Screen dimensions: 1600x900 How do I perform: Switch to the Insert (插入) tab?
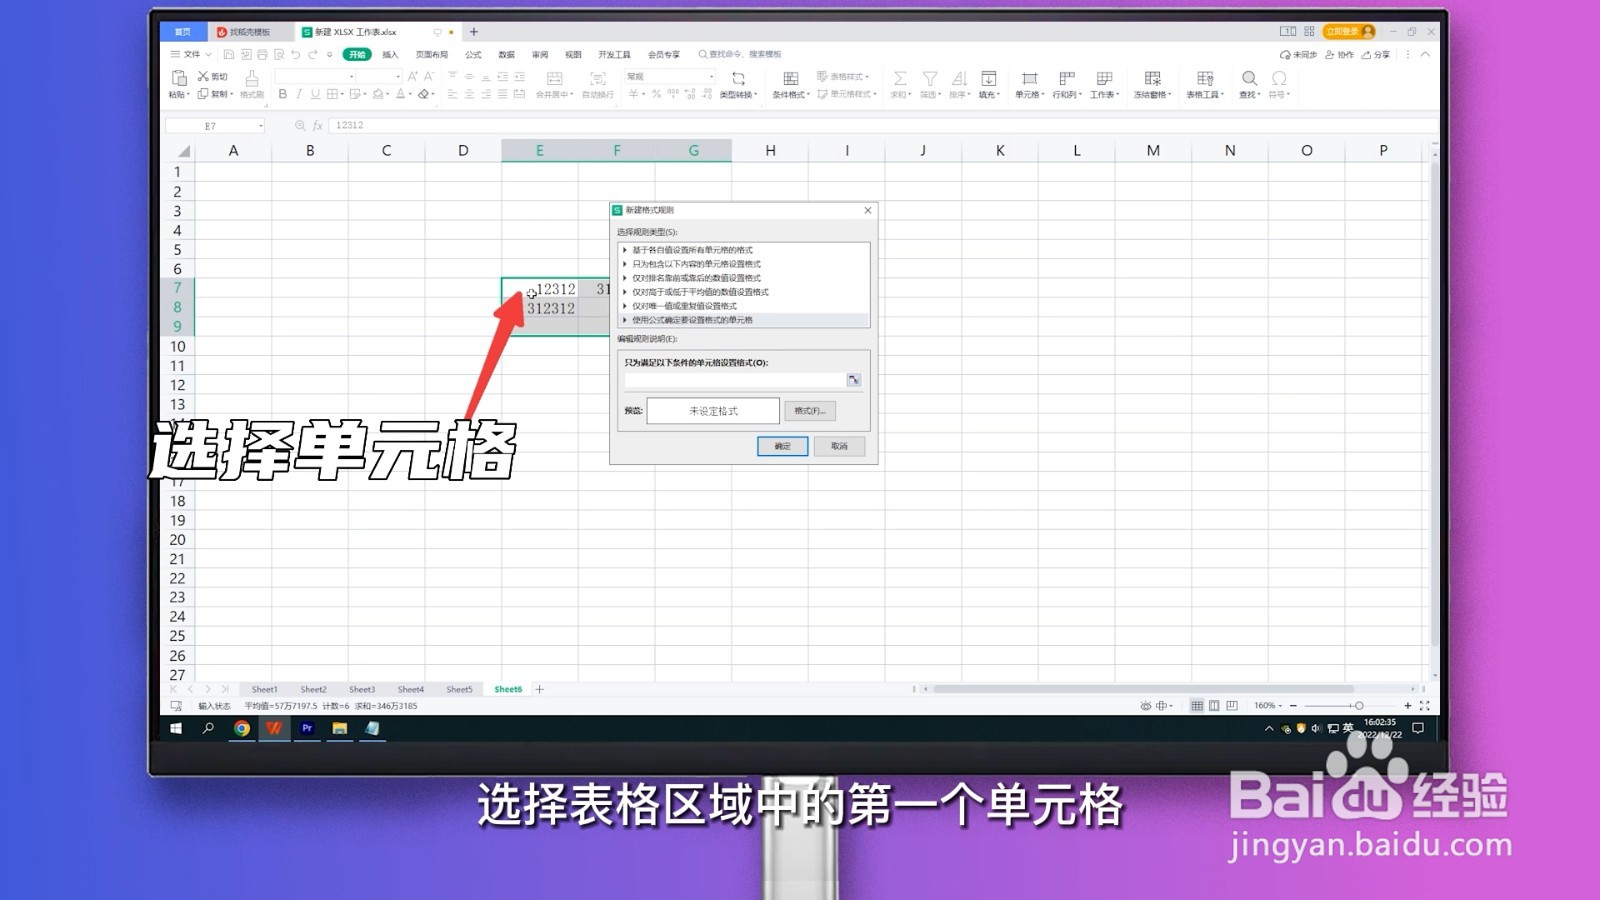(390, 55)
